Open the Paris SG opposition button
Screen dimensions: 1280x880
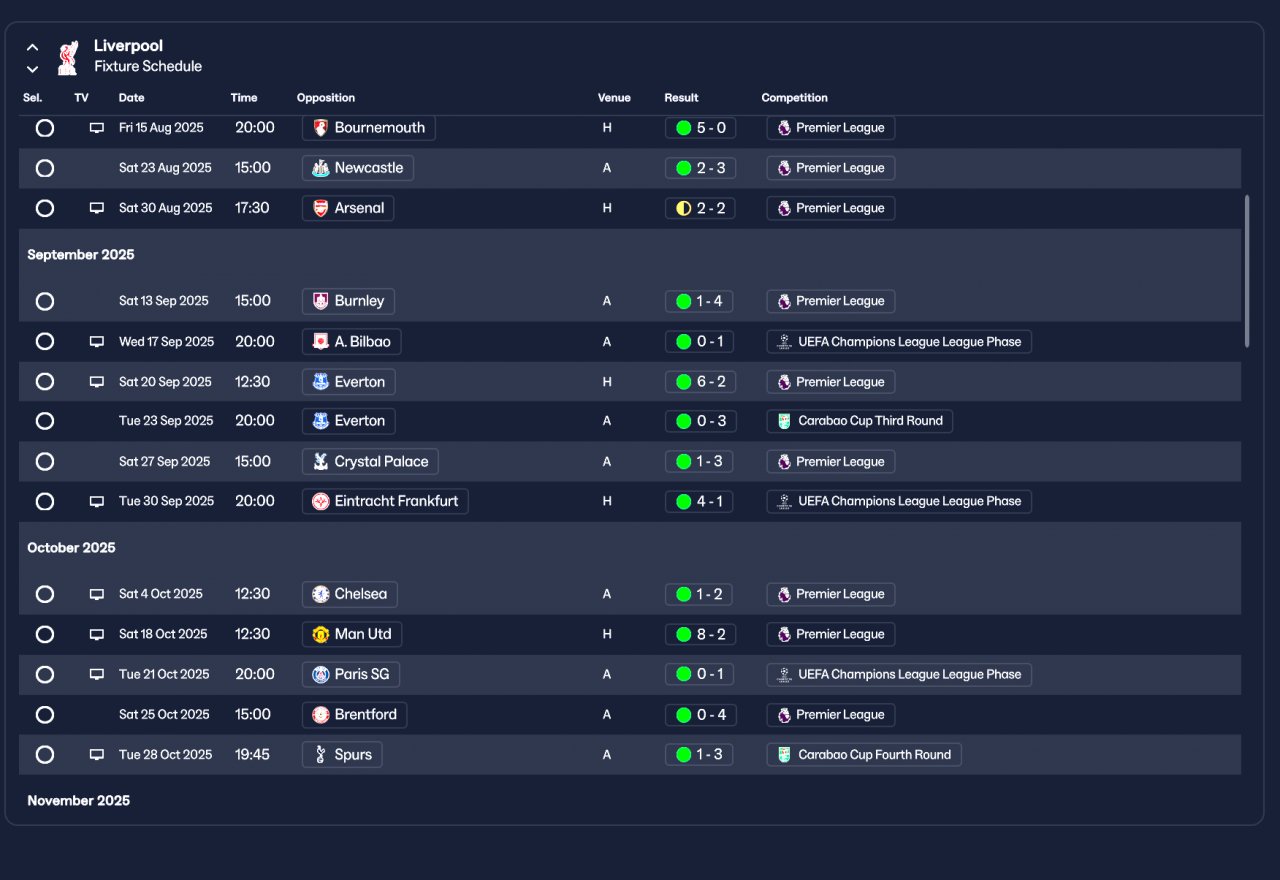coord(351,674)
